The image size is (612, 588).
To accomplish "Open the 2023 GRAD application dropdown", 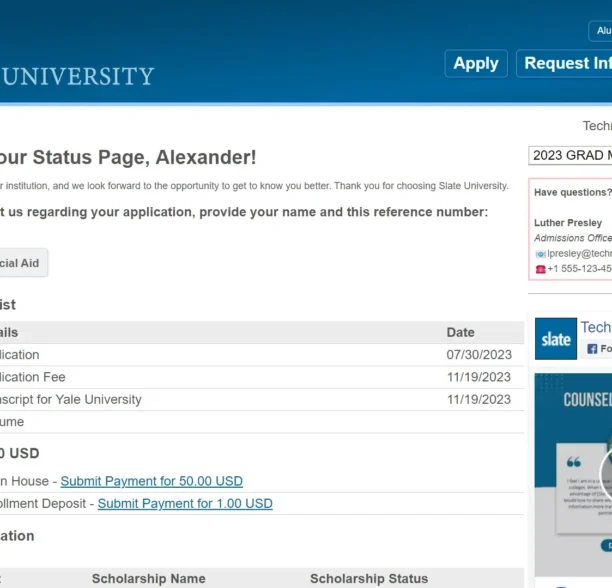I will tap(570, 155).
